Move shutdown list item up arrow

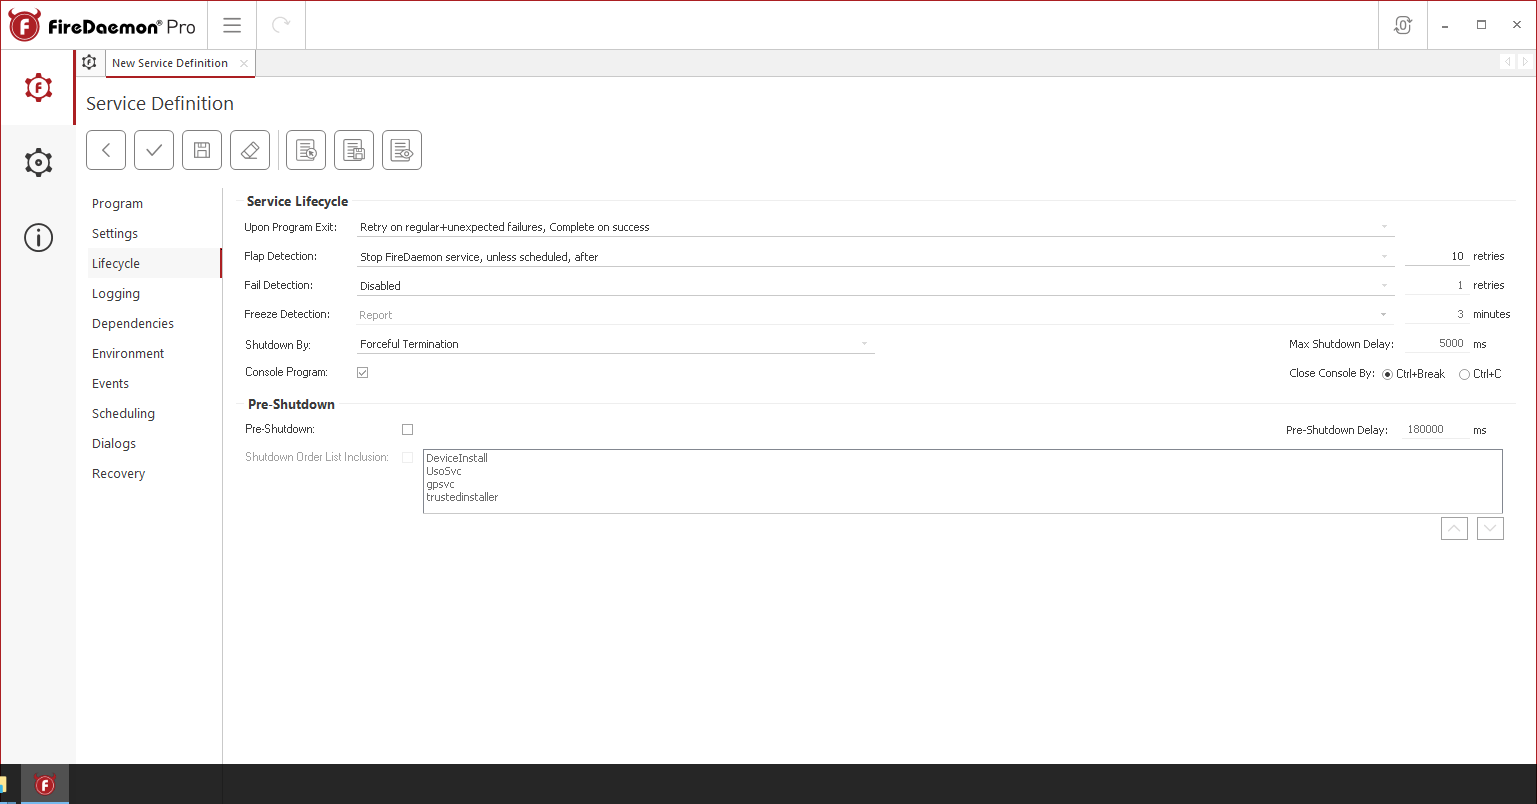[1454, 528]
